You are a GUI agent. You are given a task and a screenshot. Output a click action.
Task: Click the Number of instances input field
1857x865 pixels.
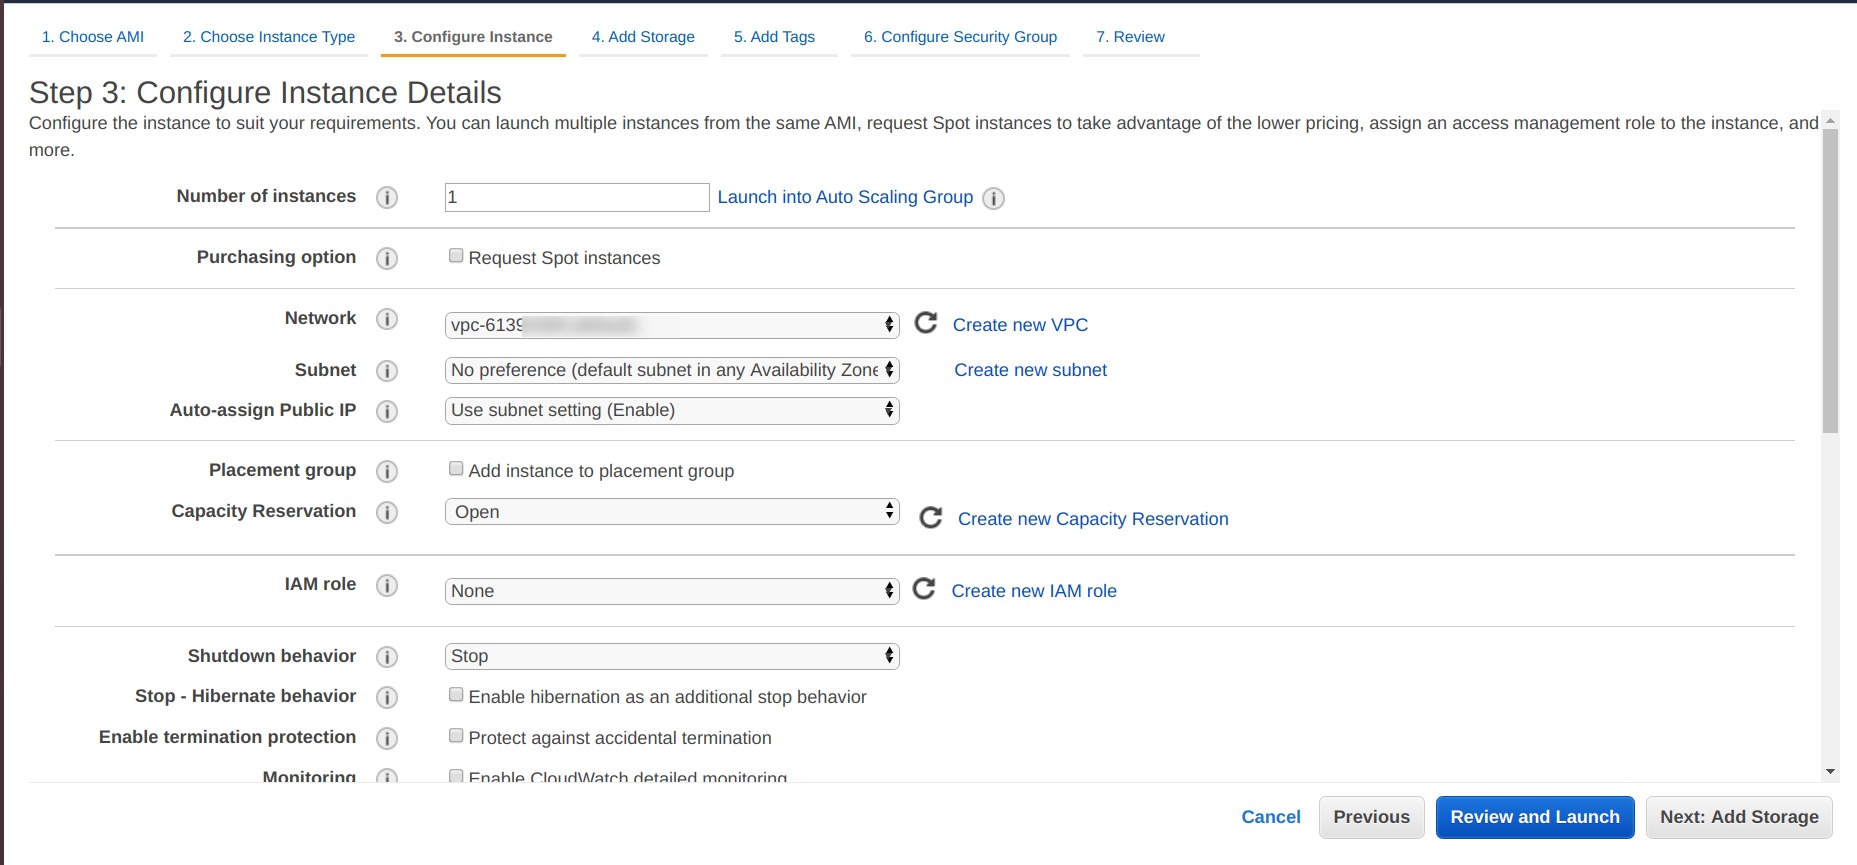(576, 197)
